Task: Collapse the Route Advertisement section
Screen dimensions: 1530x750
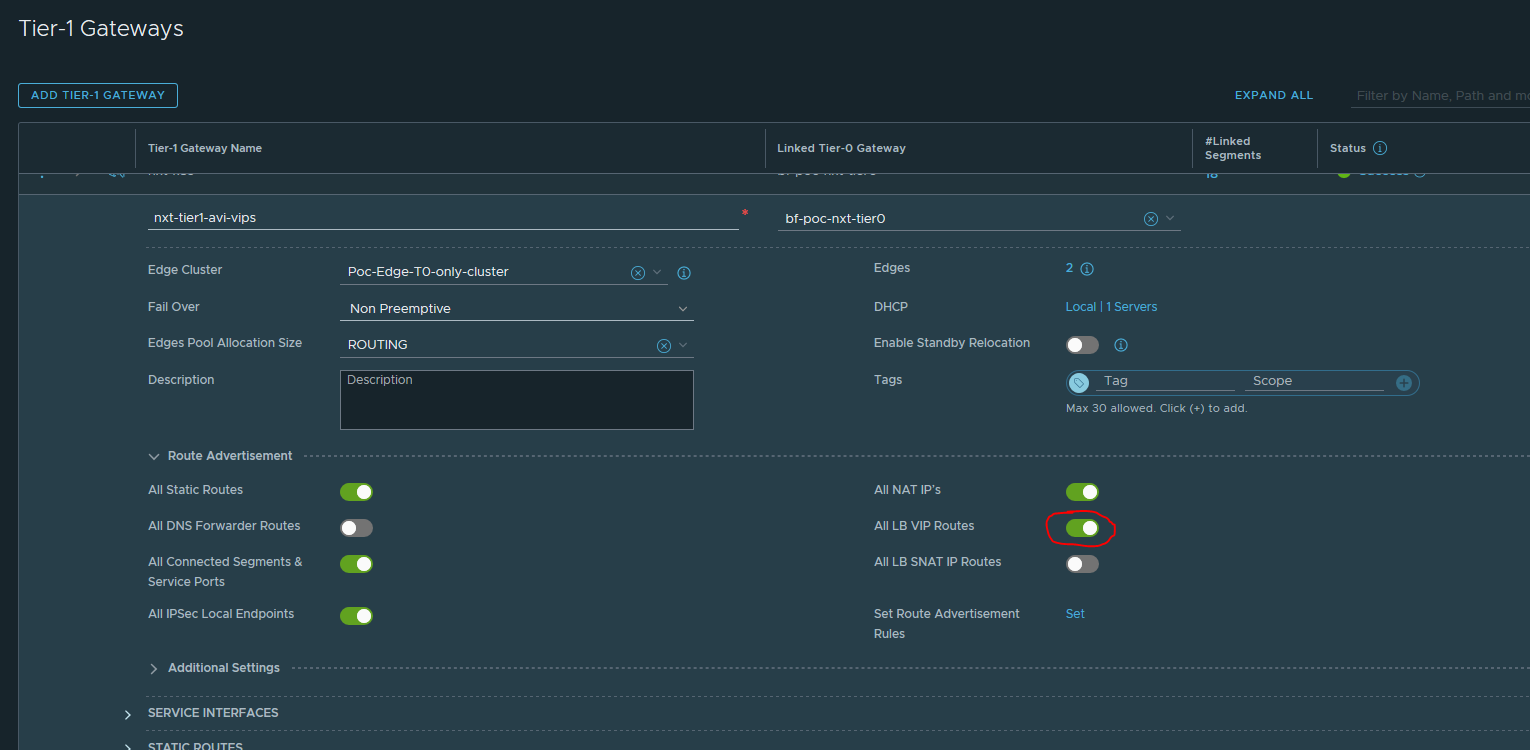Action: click(x=154, y=456)
